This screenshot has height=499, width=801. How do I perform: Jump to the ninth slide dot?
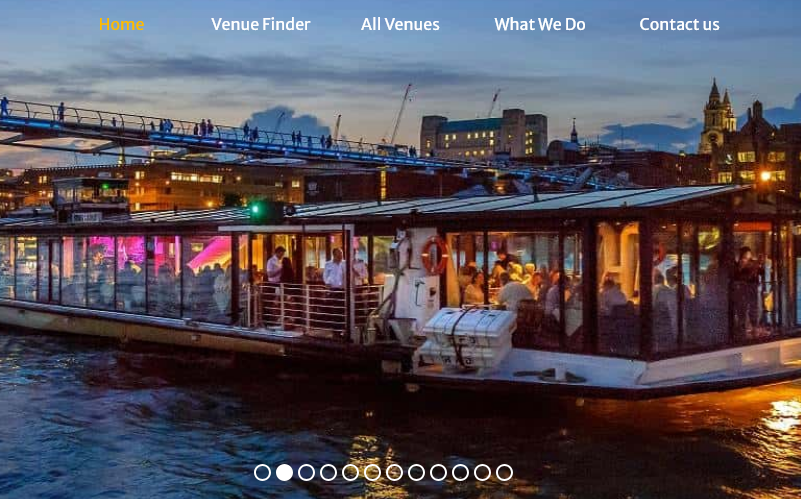point(438,472)
